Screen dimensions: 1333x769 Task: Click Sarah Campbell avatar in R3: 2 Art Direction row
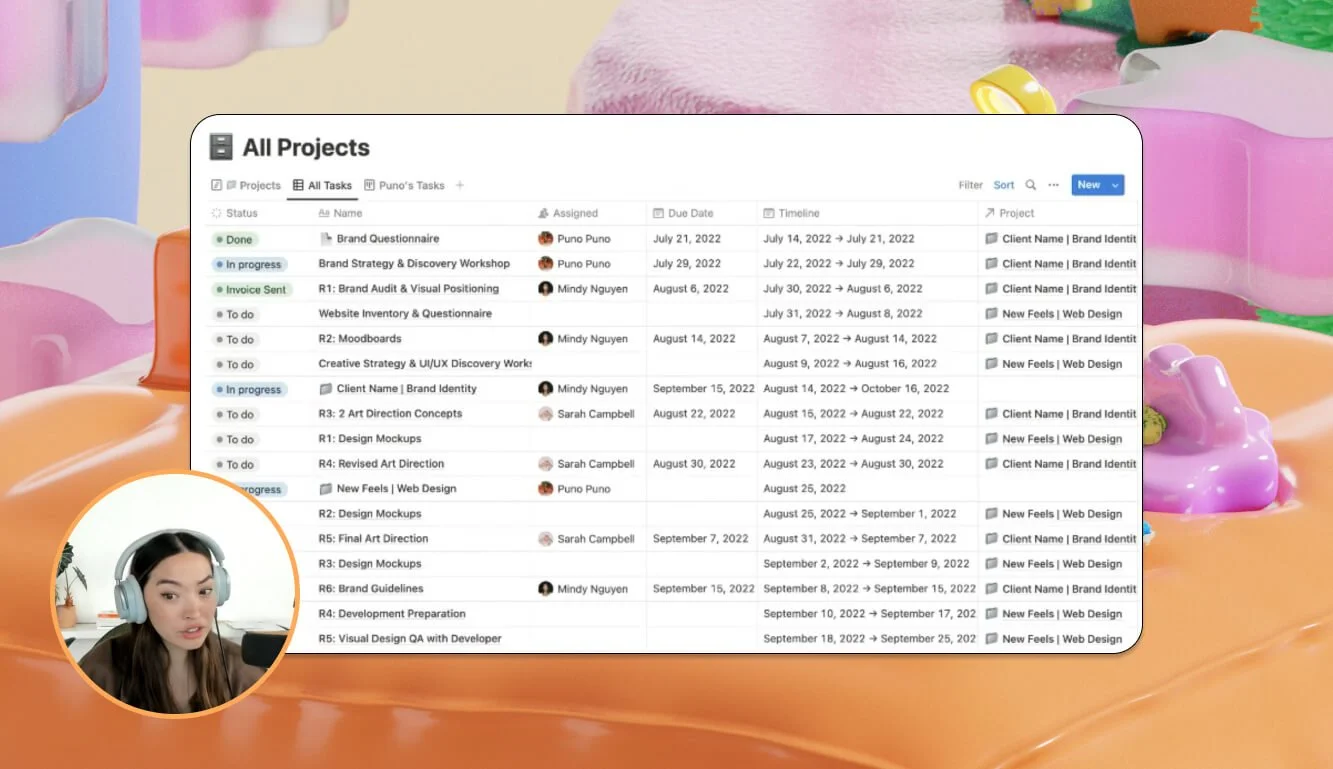pyautogui.click(x=545, y=414)
